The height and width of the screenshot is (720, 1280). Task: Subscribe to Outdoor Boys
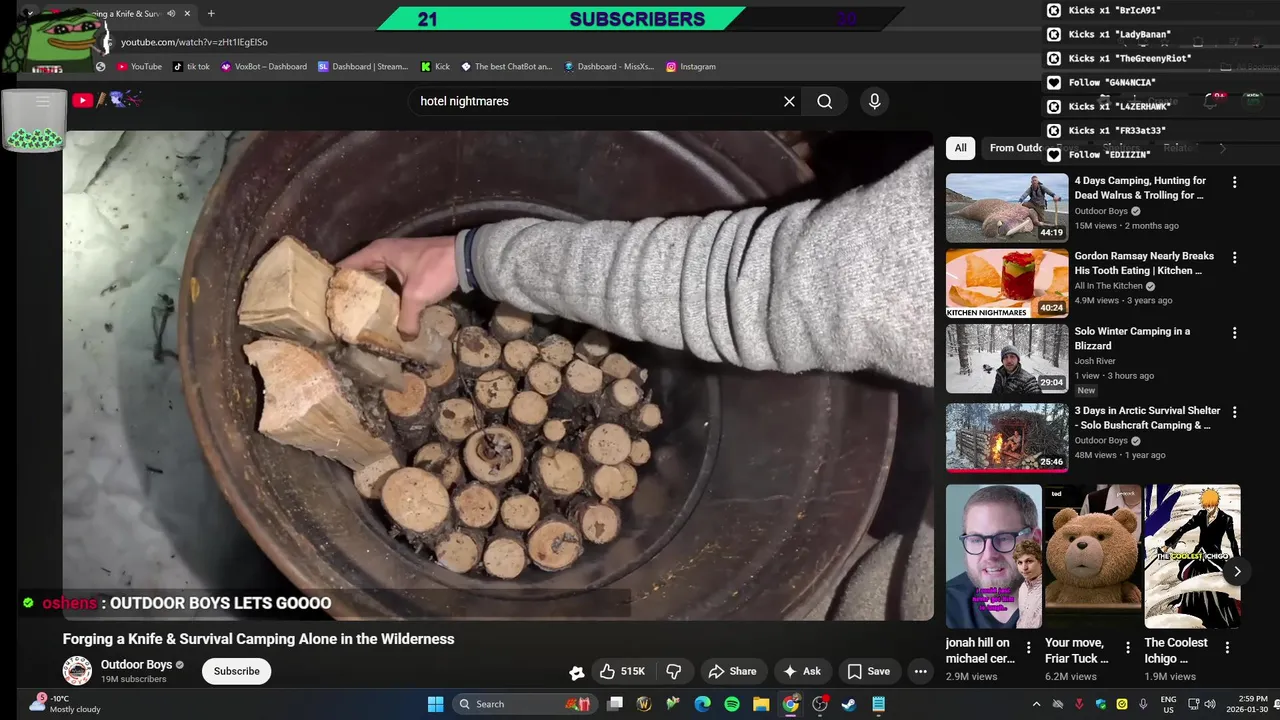(236, 671)
